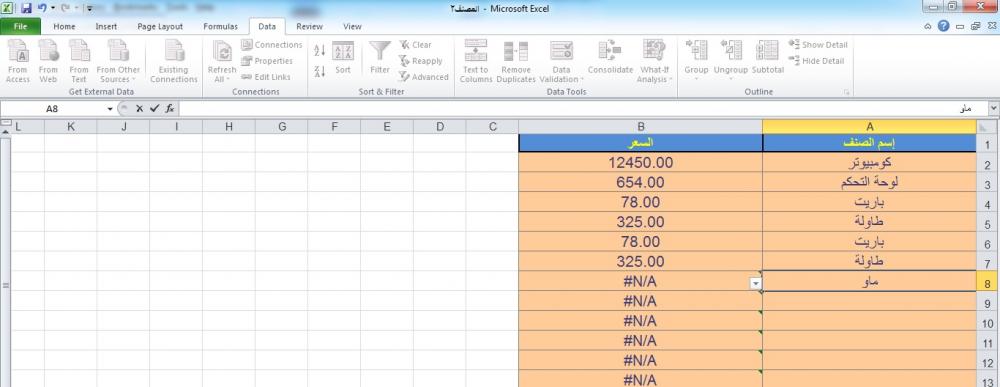Toggle the Filter funnel button
This screenshot has height=387, width=1000.
point(380,59)
